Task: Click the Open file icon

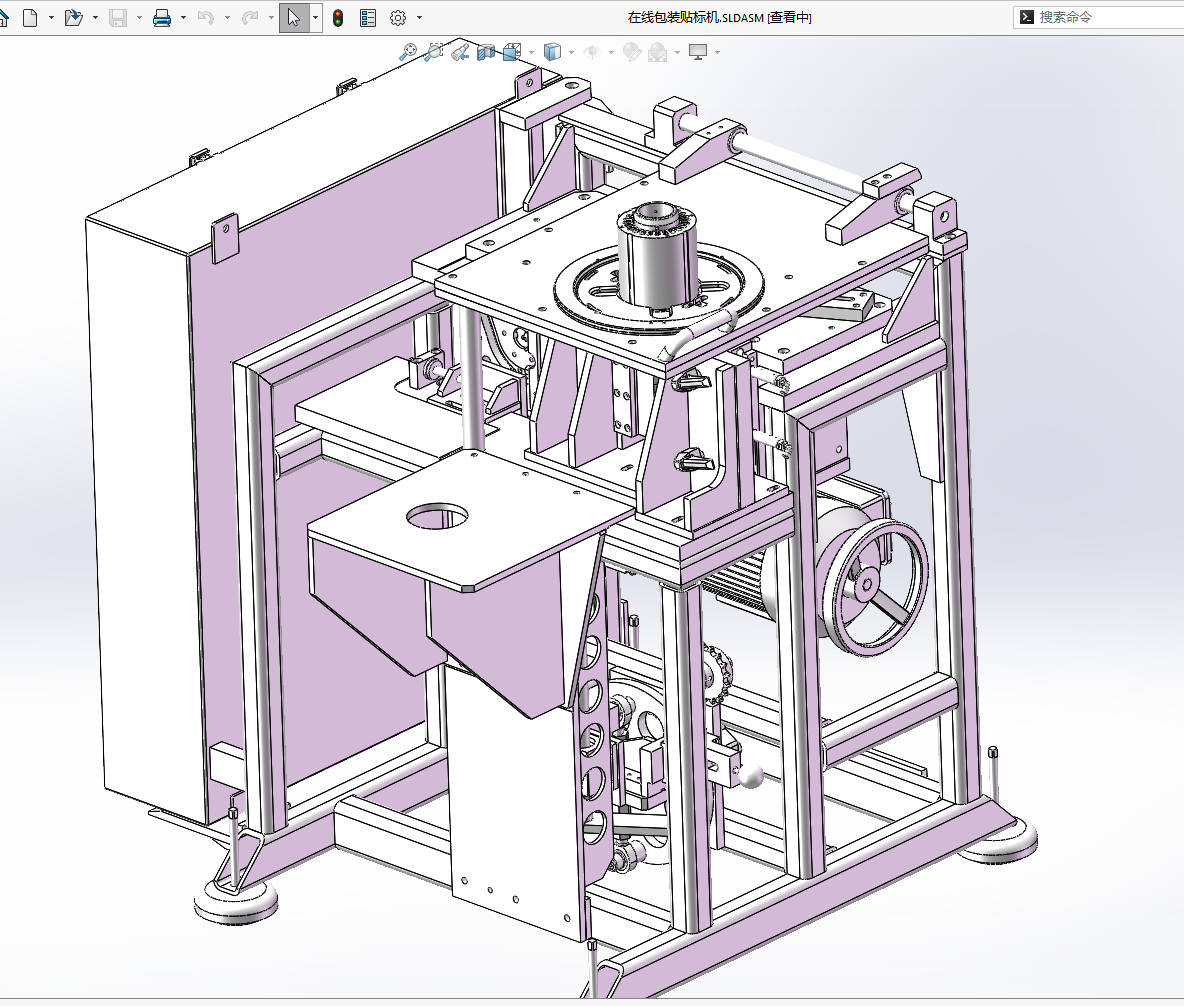Action: point(73,17)
